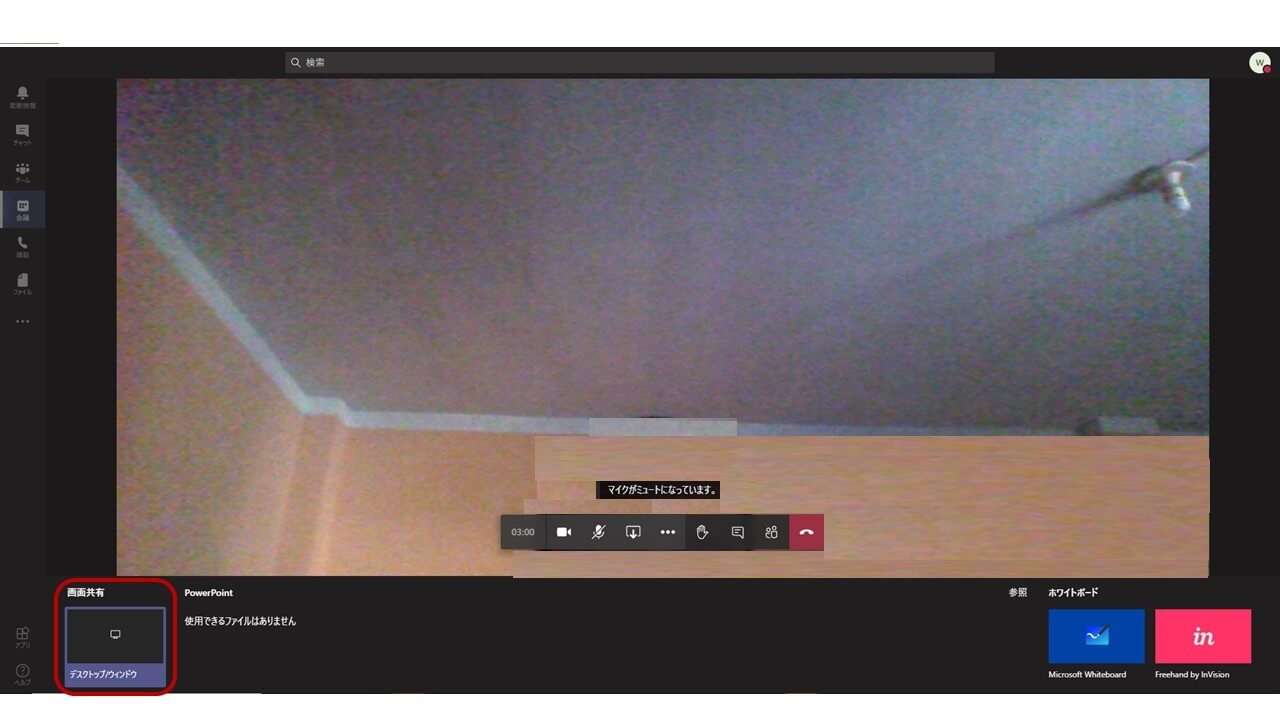Screen dimensions: 1280x720
Task: Open the Chat (チャット) sidebar icon
Action: pyautogui.click(x=22, y=134)
